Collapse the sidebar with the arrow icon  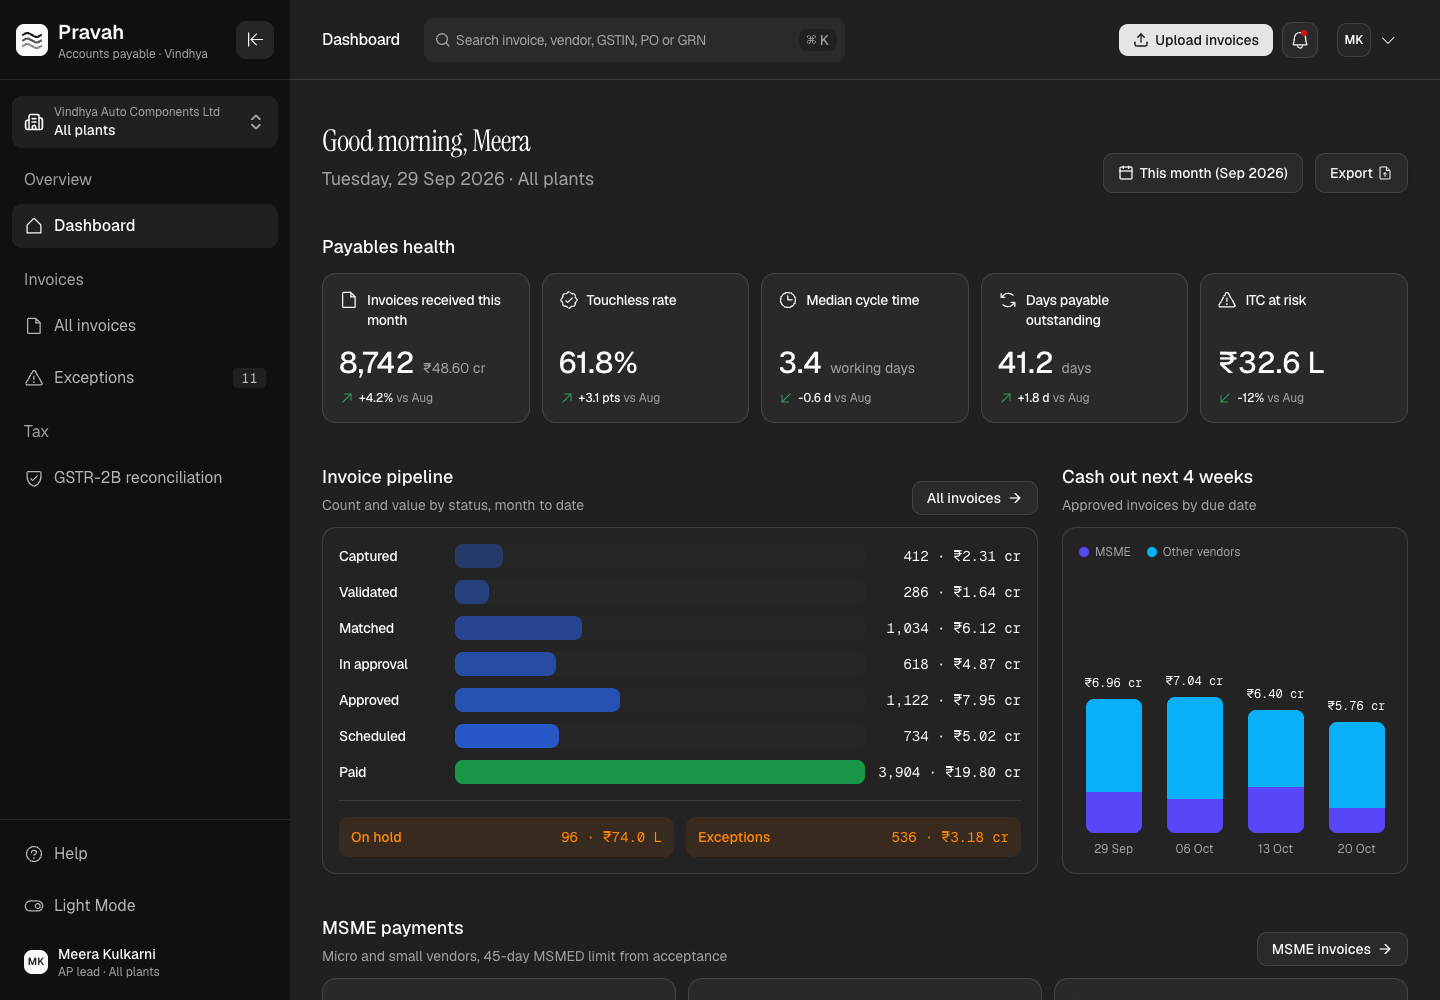(x=255, y=40)
